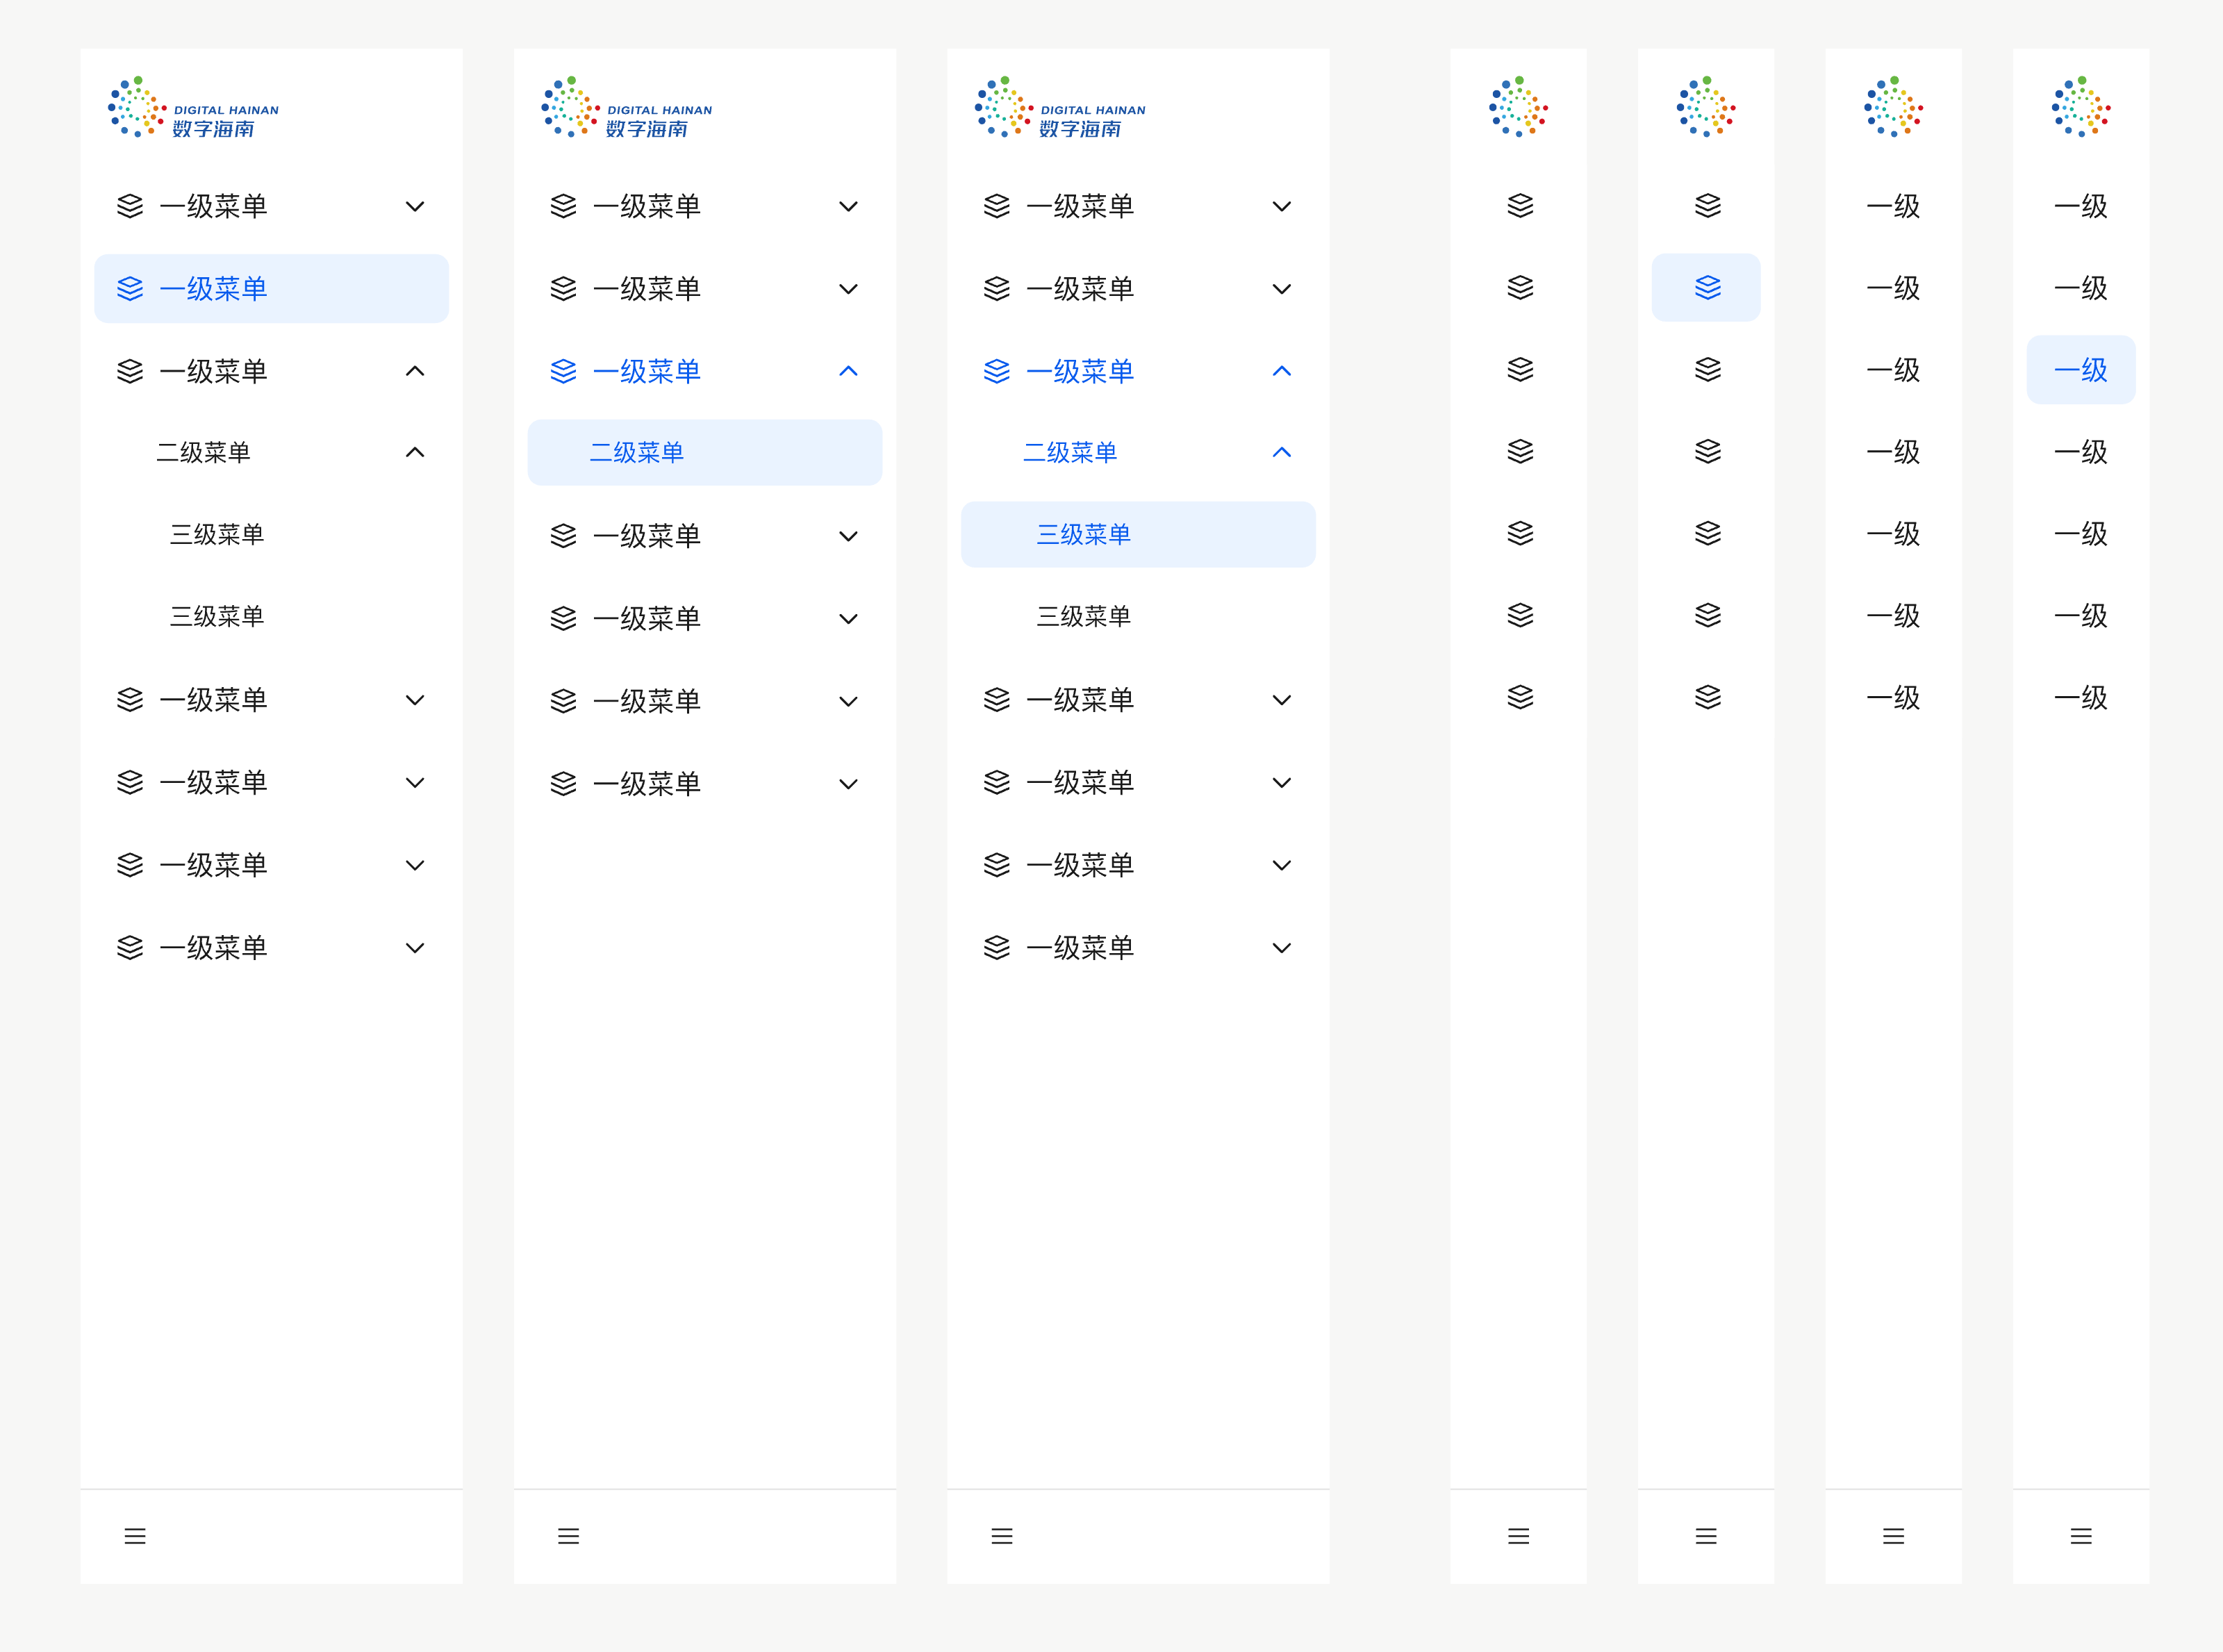Viewport: 2223px width, 1652px height.
Task: Select the lower 三级菜单 in the leftmost sidebar
Action: (216, 616)
